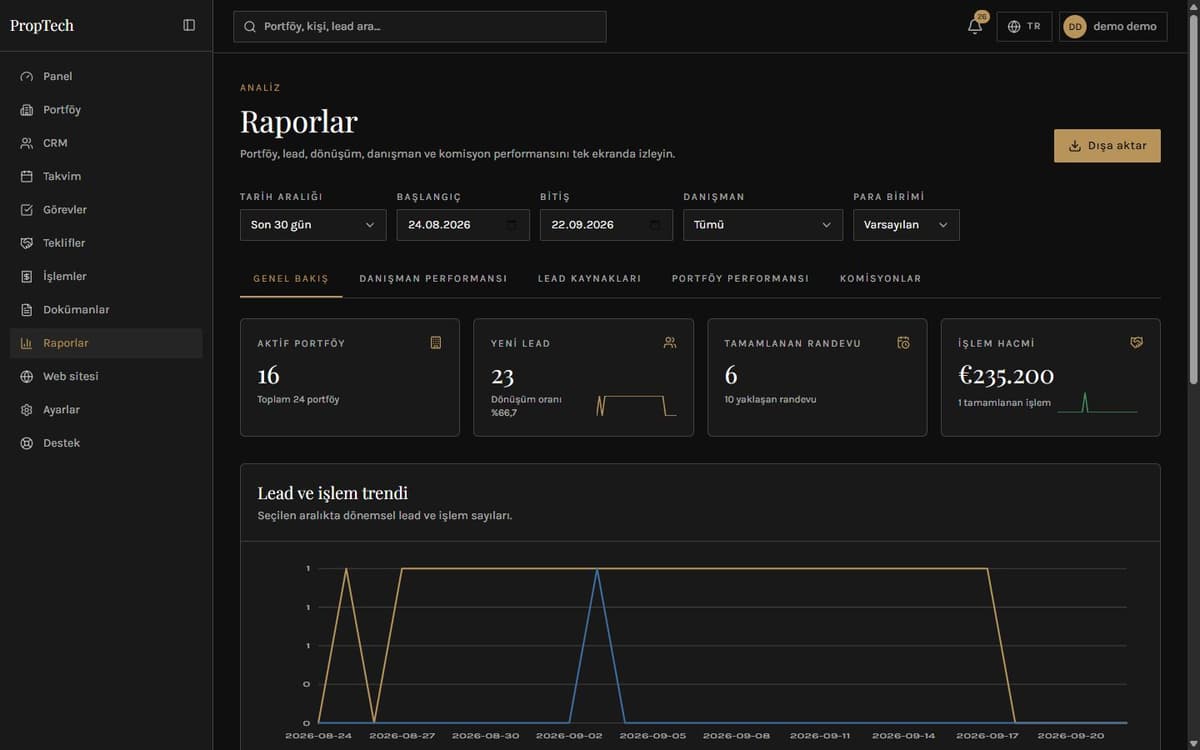
Task: Click the Yeni Lead sparkline chart
Action: (636, 405)
